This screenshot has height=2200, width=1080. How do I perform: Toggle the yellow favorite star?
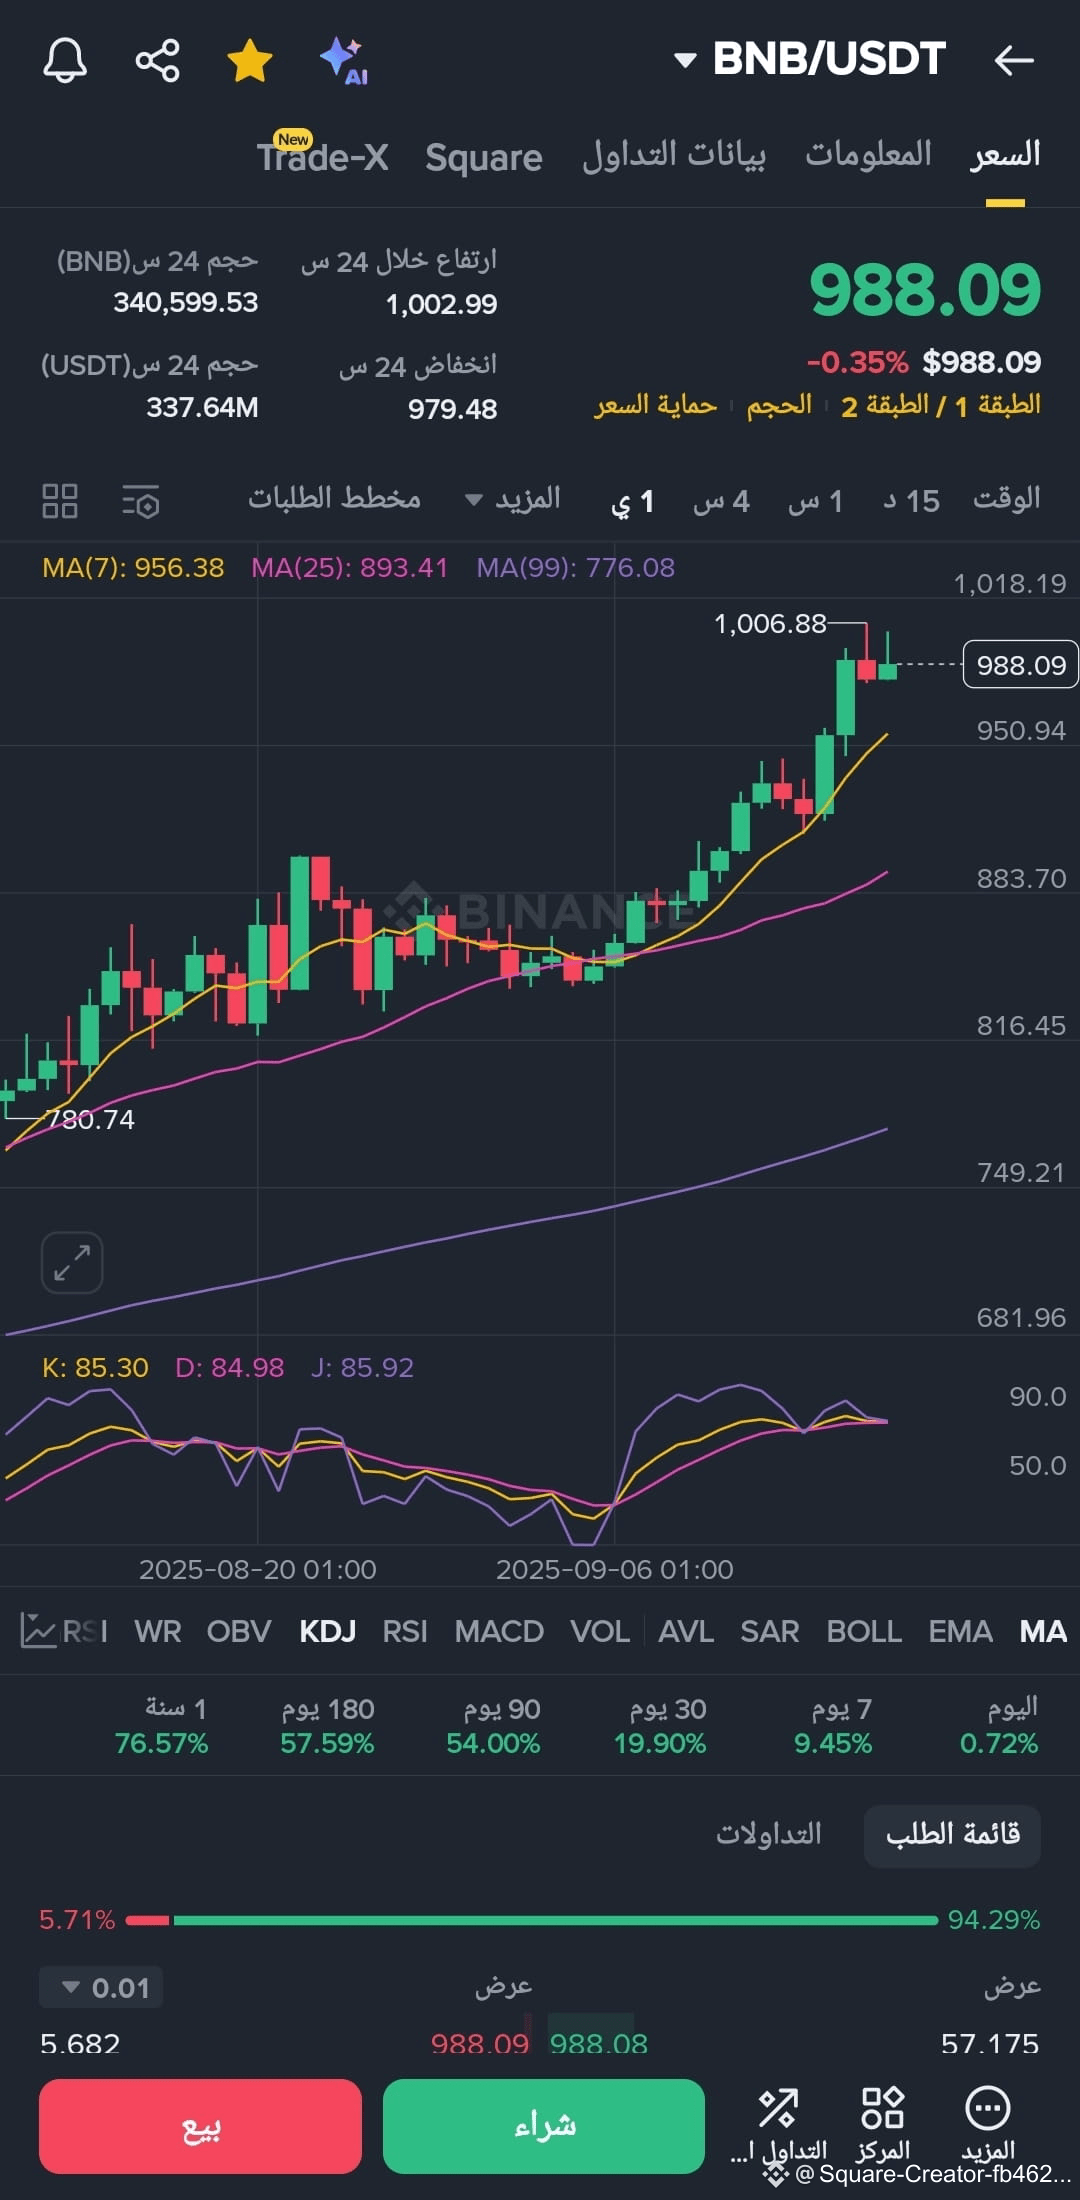click(250, 60)
